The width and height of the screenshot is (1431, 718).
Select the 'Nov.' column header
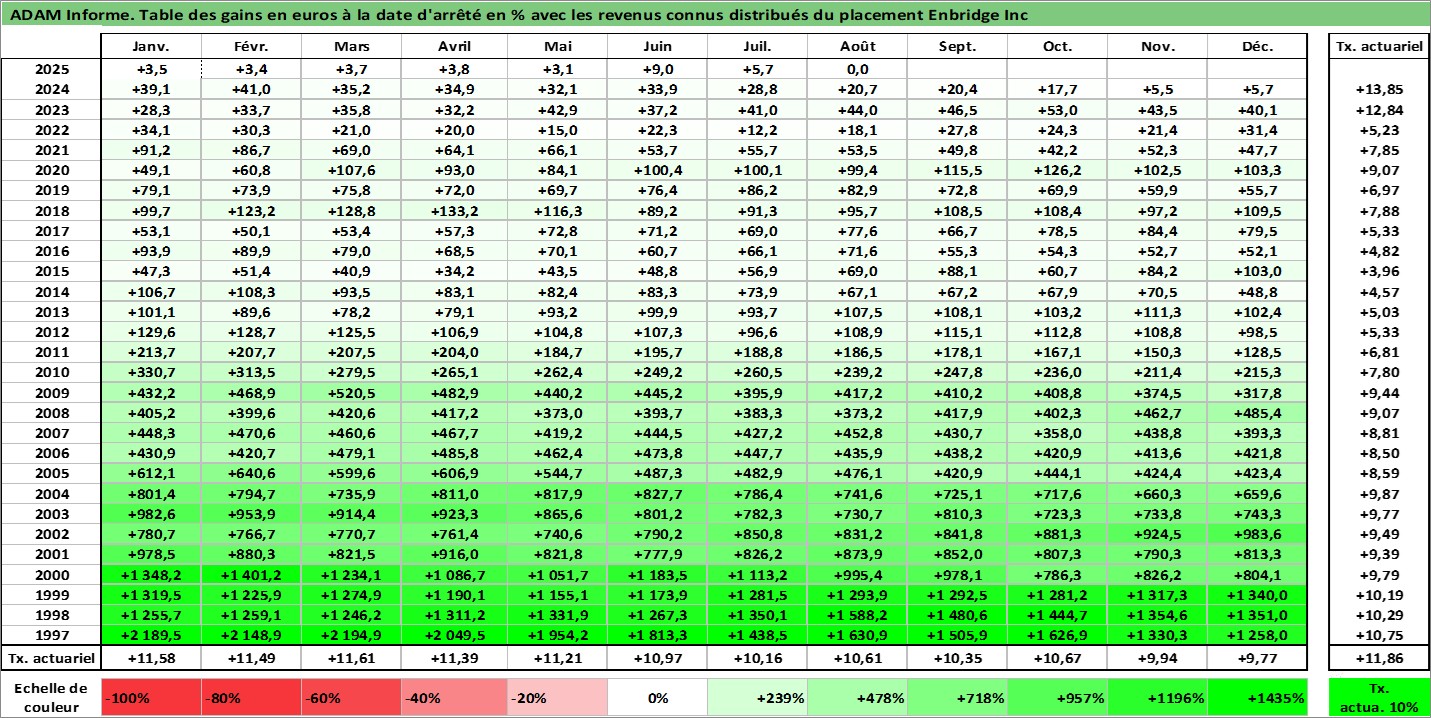[x=1157, y=47]
